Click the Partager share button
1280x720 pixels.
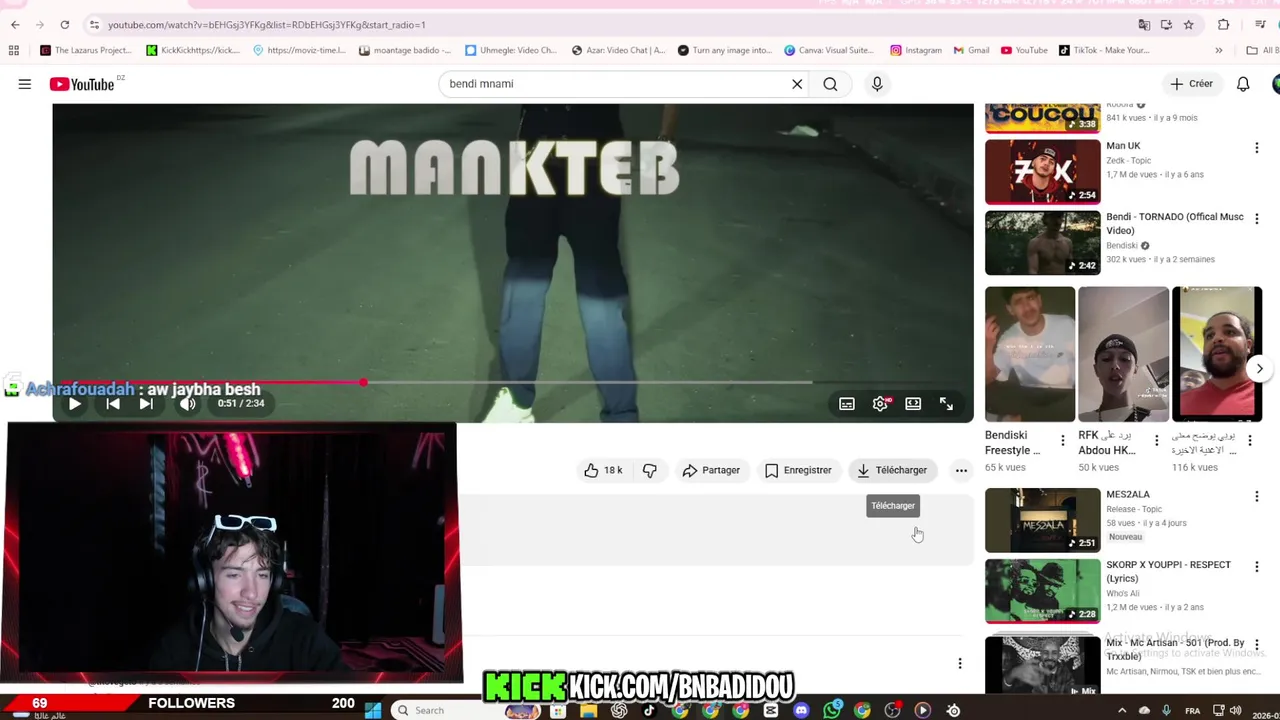pyautogui.click(x=711, y=470)
